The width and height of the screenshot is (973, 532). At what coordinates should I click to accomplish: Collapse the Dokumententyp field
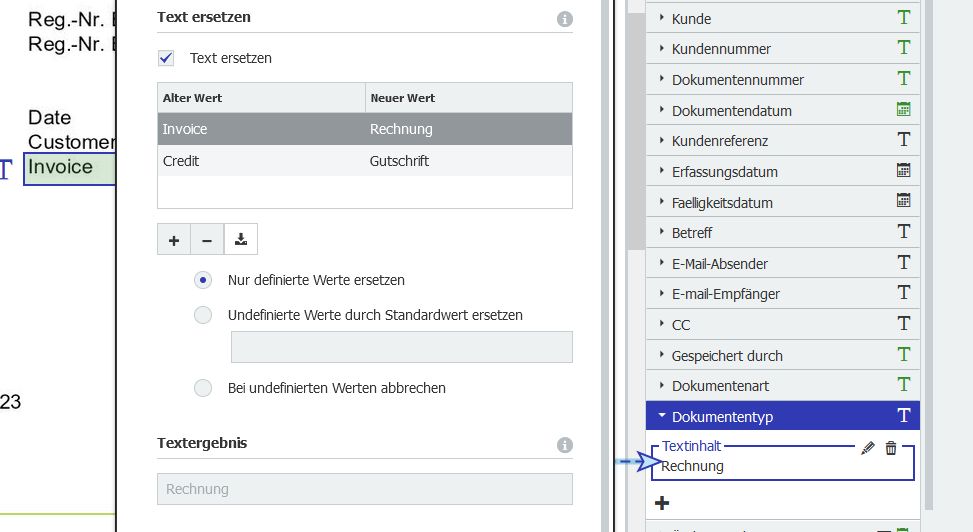[662, 416]
